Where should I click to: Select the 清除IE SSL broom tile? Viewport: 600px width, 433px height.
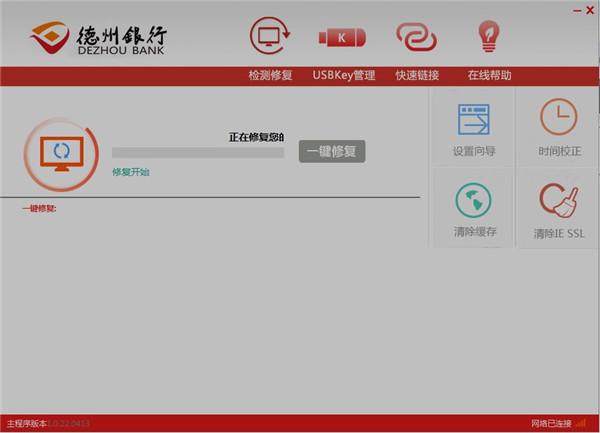(x=558, y=209)
